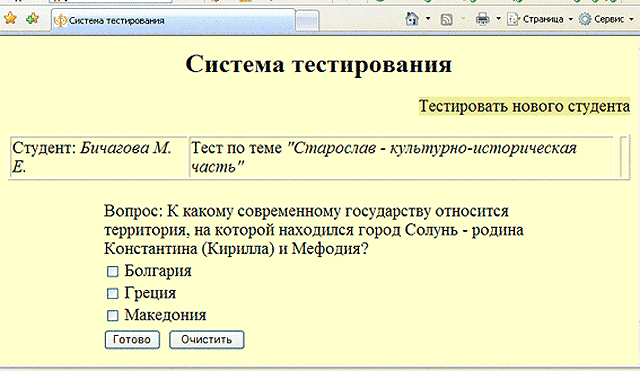Click the Страница page icon
This screenshot has width=640, height=371.
tap(513, 19)
